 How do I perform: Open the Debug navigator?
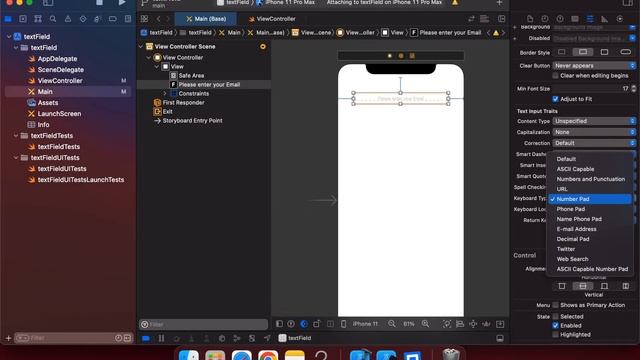98,19
